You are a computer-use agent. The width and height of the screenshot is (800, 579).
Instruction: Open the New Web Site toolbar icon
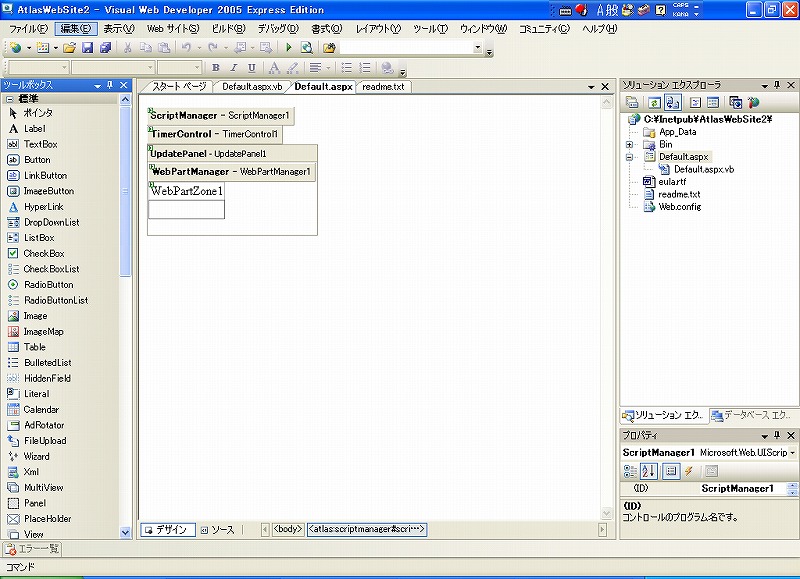(x=15, y=48)
